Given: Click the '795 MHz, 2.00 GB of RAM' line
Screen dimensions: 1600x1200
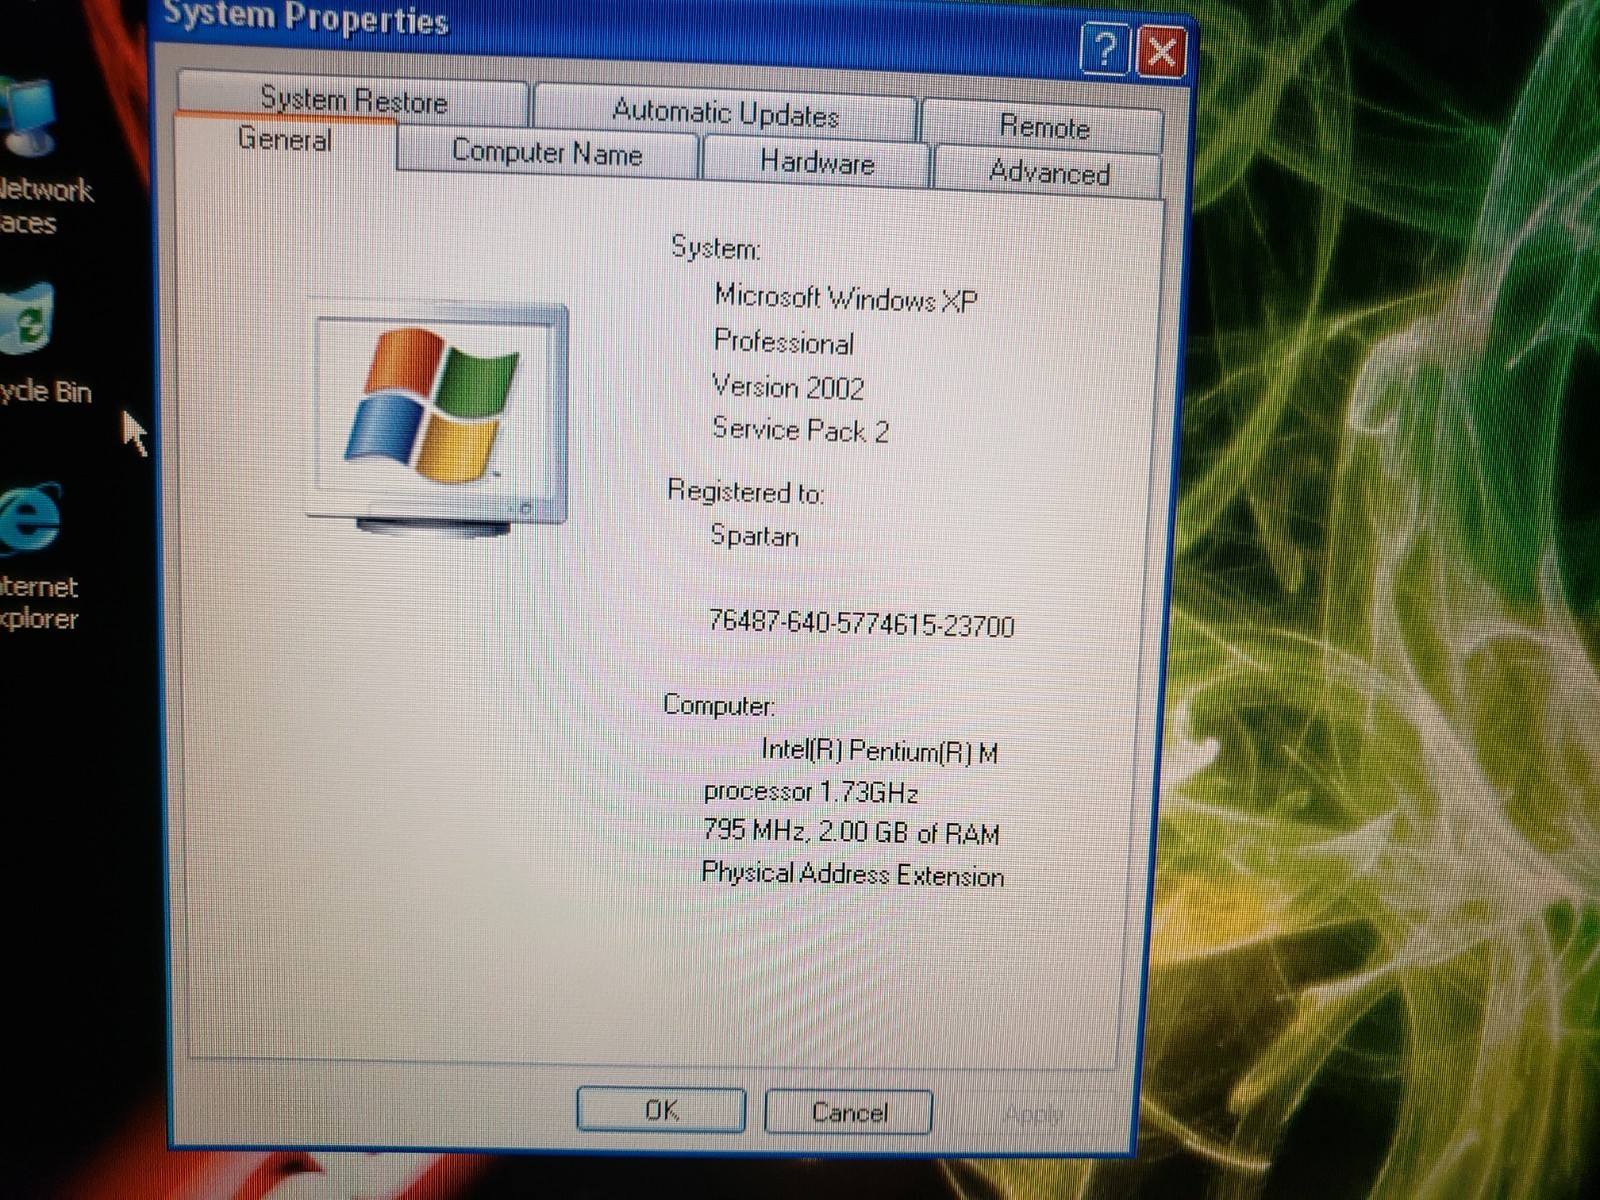Looking at the screenshot, I should click(851, 832).
